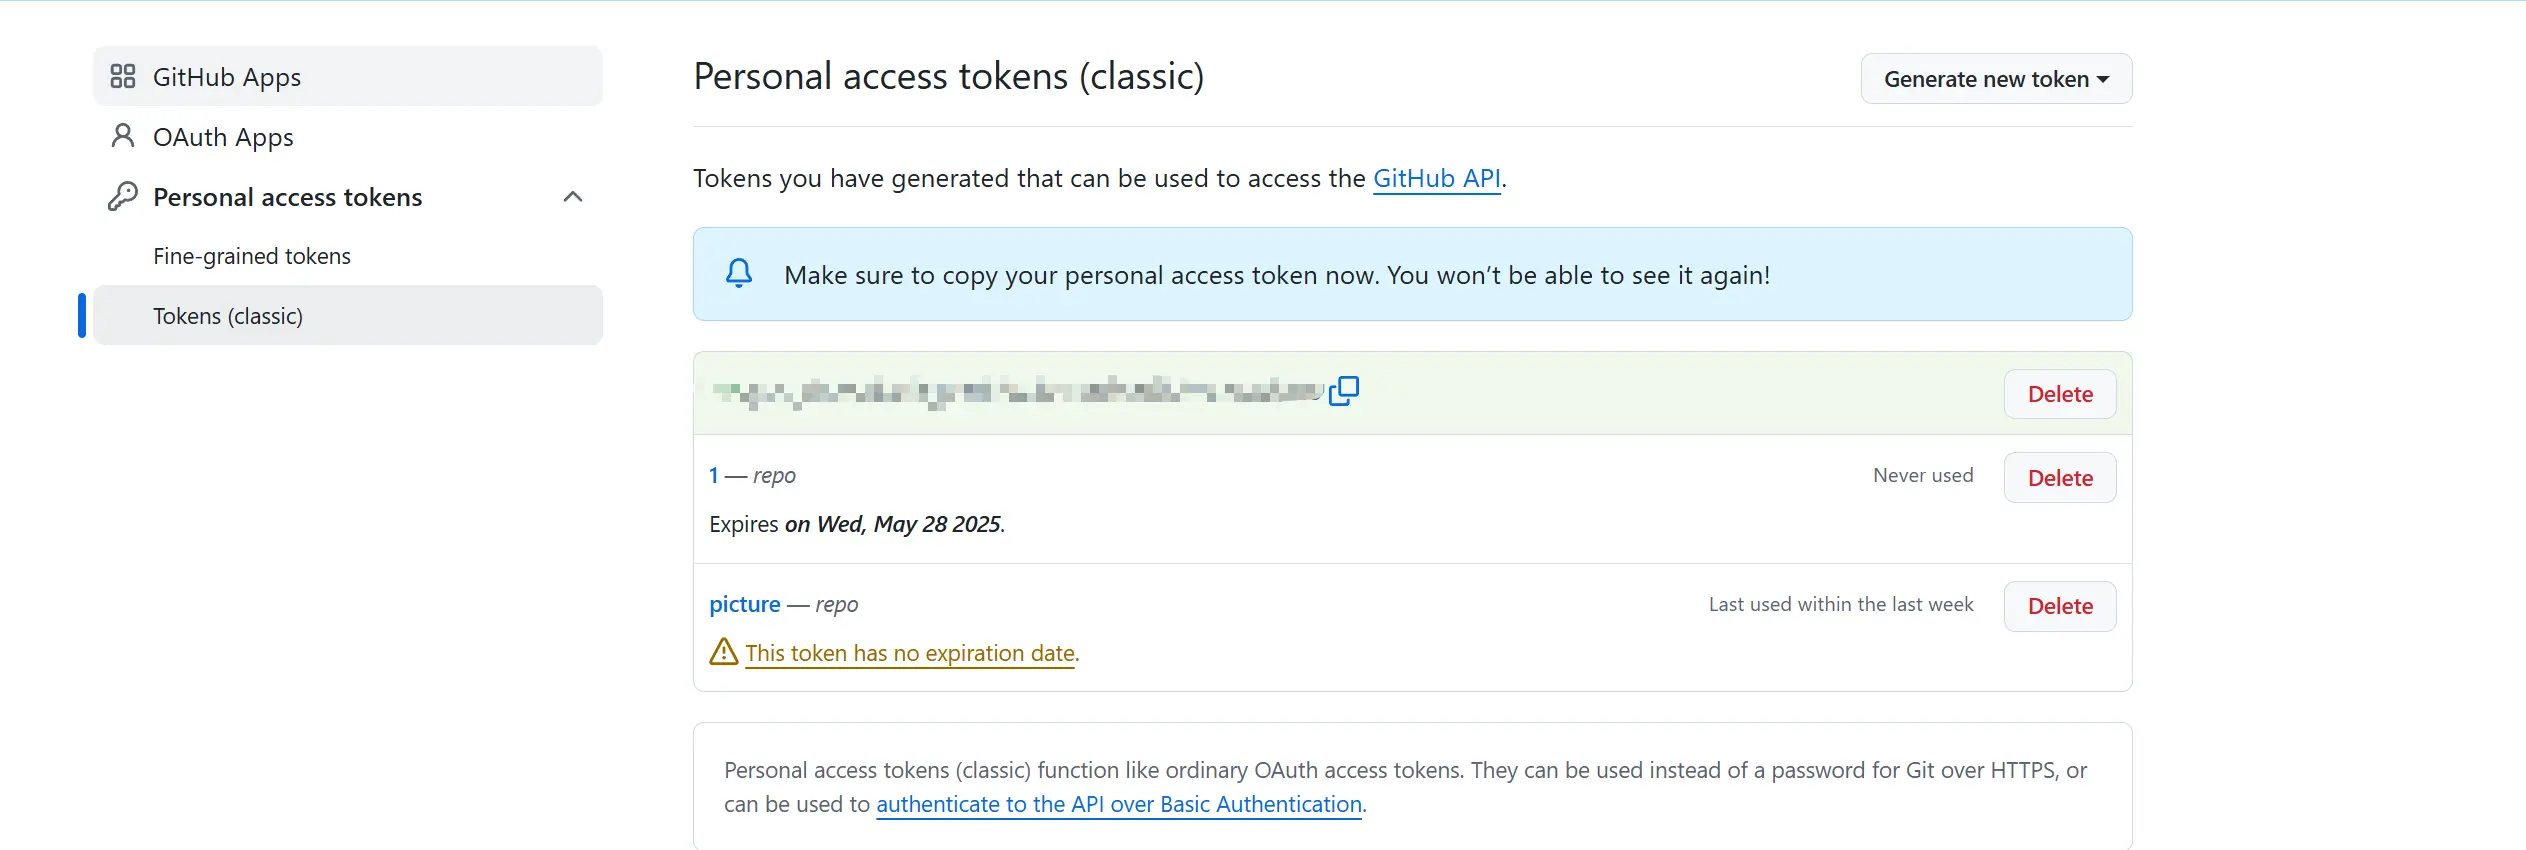Viewport: 2526px width, 850px height.
Task: Open the GitHub API link
Action: point(1436,178)
